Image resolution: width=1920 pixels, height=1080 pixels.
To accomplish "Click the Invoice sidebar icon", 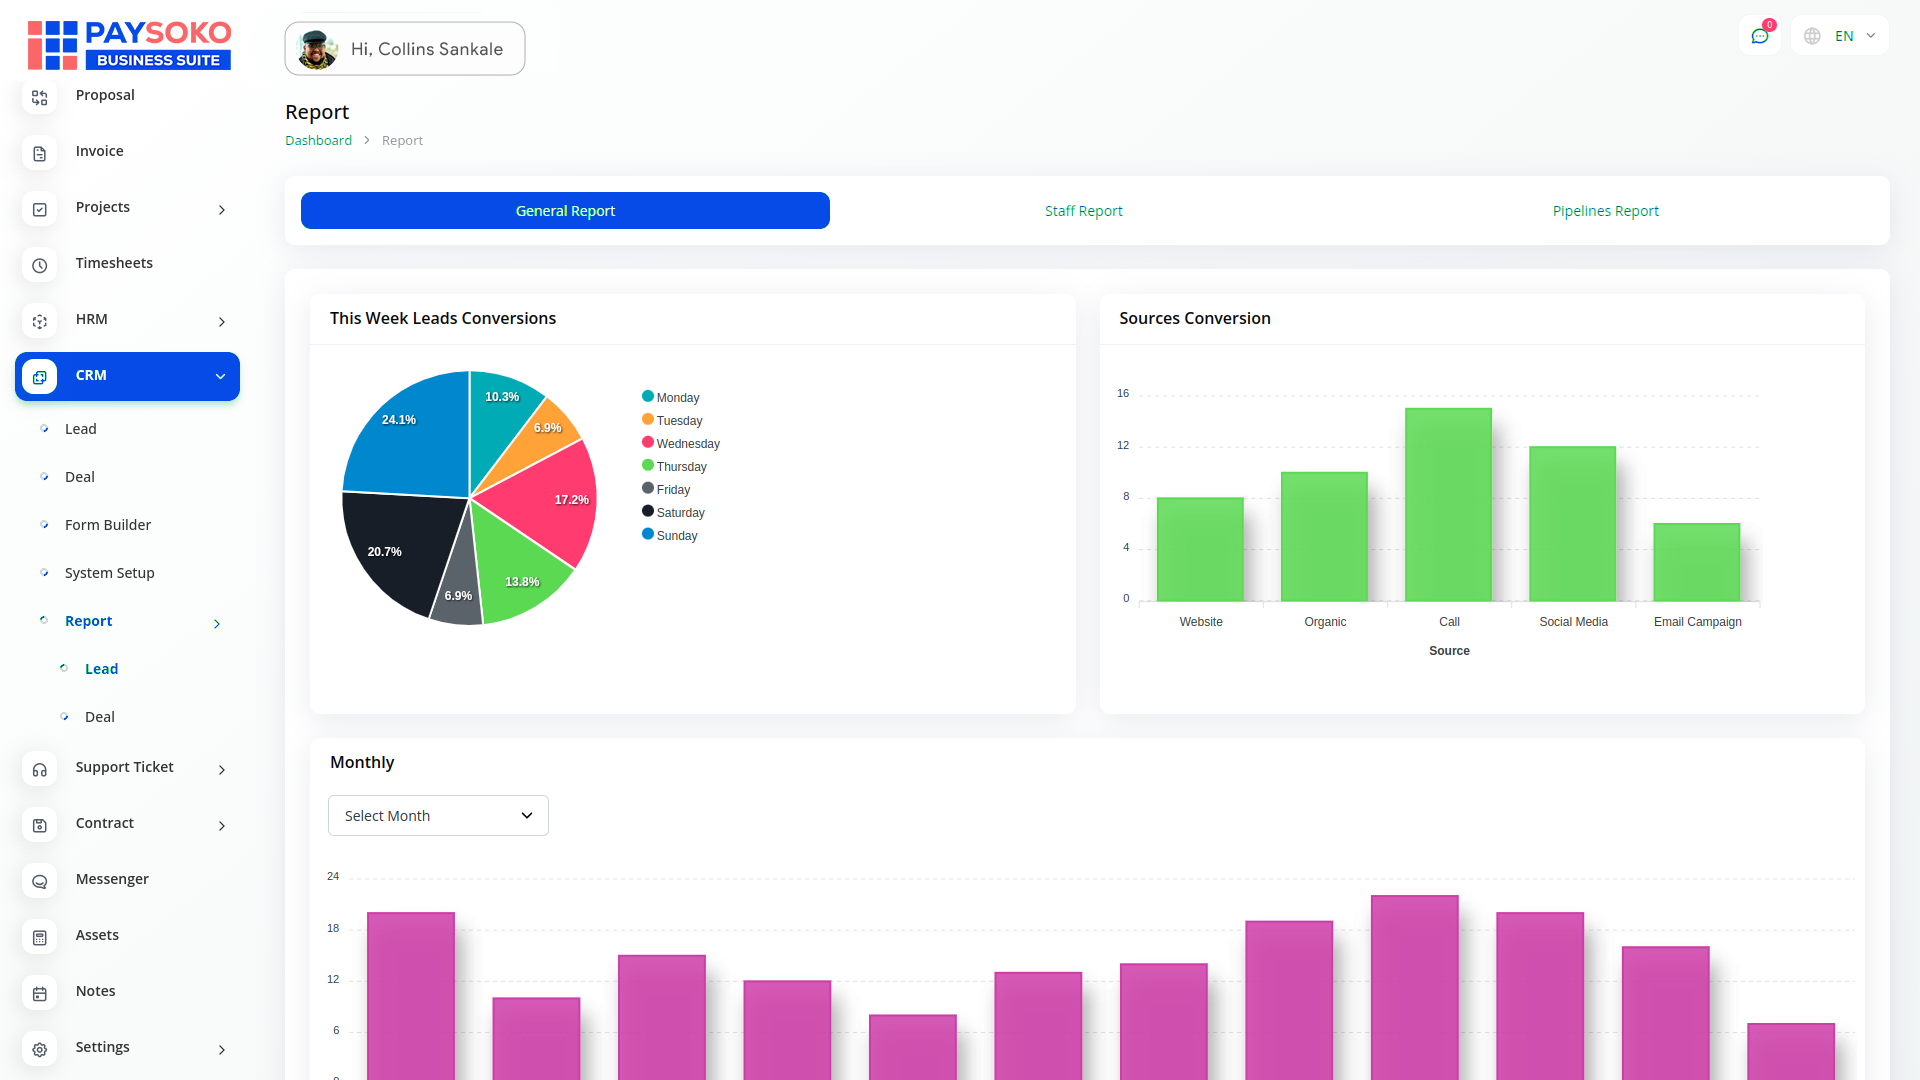I will point(40,153).
